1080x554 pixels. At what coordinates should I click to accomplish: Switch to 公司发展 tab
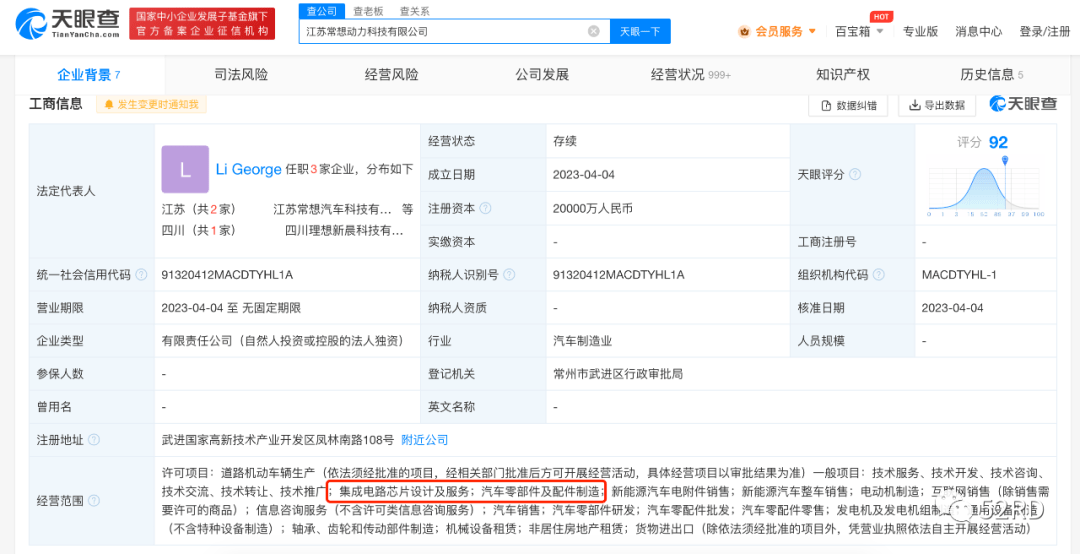(x=542, y=75)
